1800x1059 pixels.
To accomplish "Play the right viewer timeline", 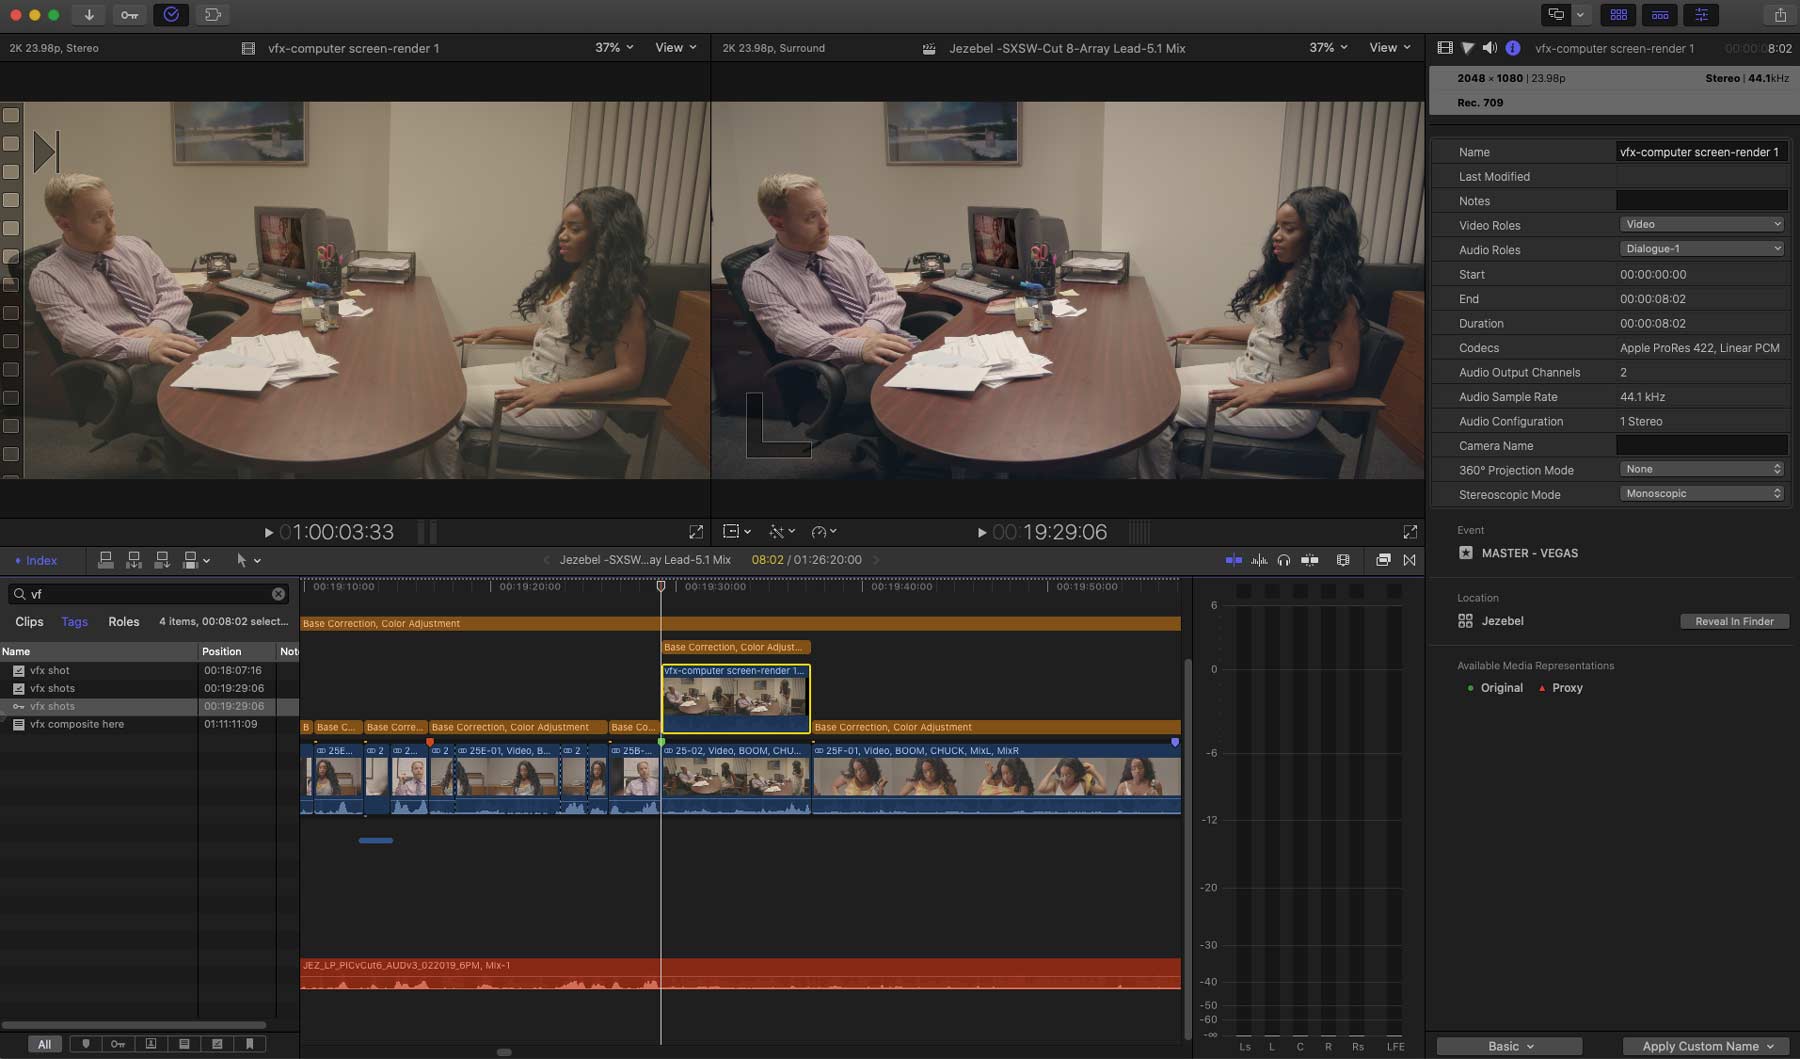I will coord(981,532).
